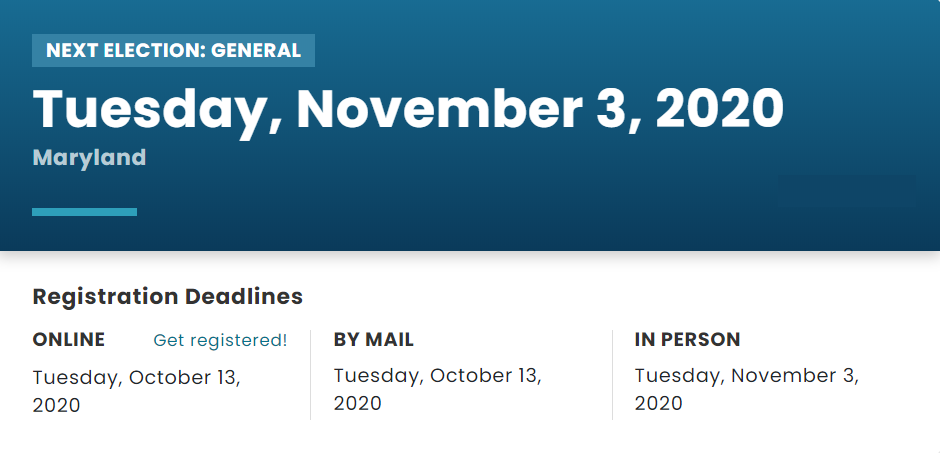940x453 pixels.
Task: Select the deadline date under BY MAIL
Action: (437, 389)
